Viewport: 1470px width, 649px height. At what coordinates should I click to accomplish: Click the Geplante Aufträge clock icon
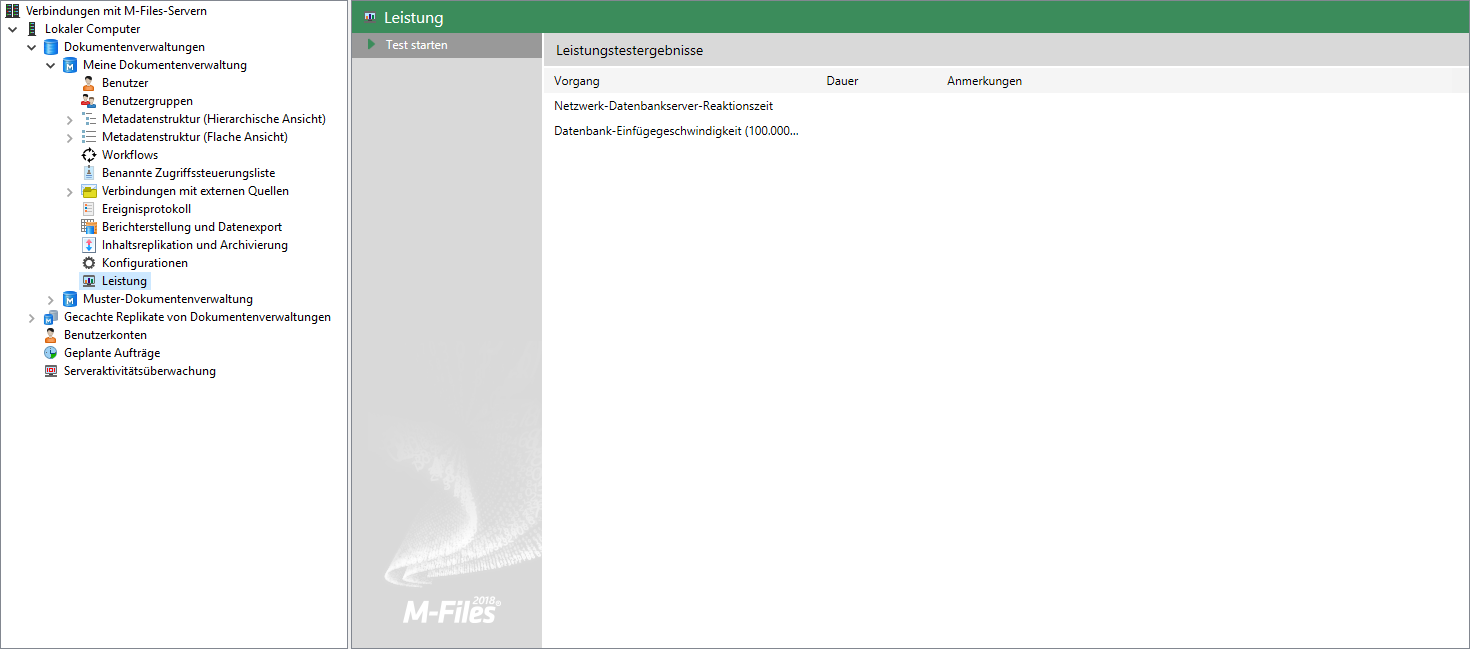coord(50,353)
